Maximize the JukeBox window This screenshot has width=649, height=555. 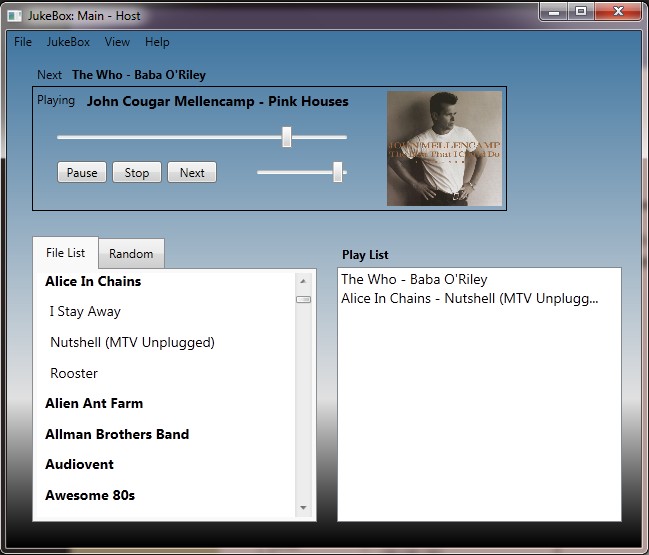[x=581, y=12]
